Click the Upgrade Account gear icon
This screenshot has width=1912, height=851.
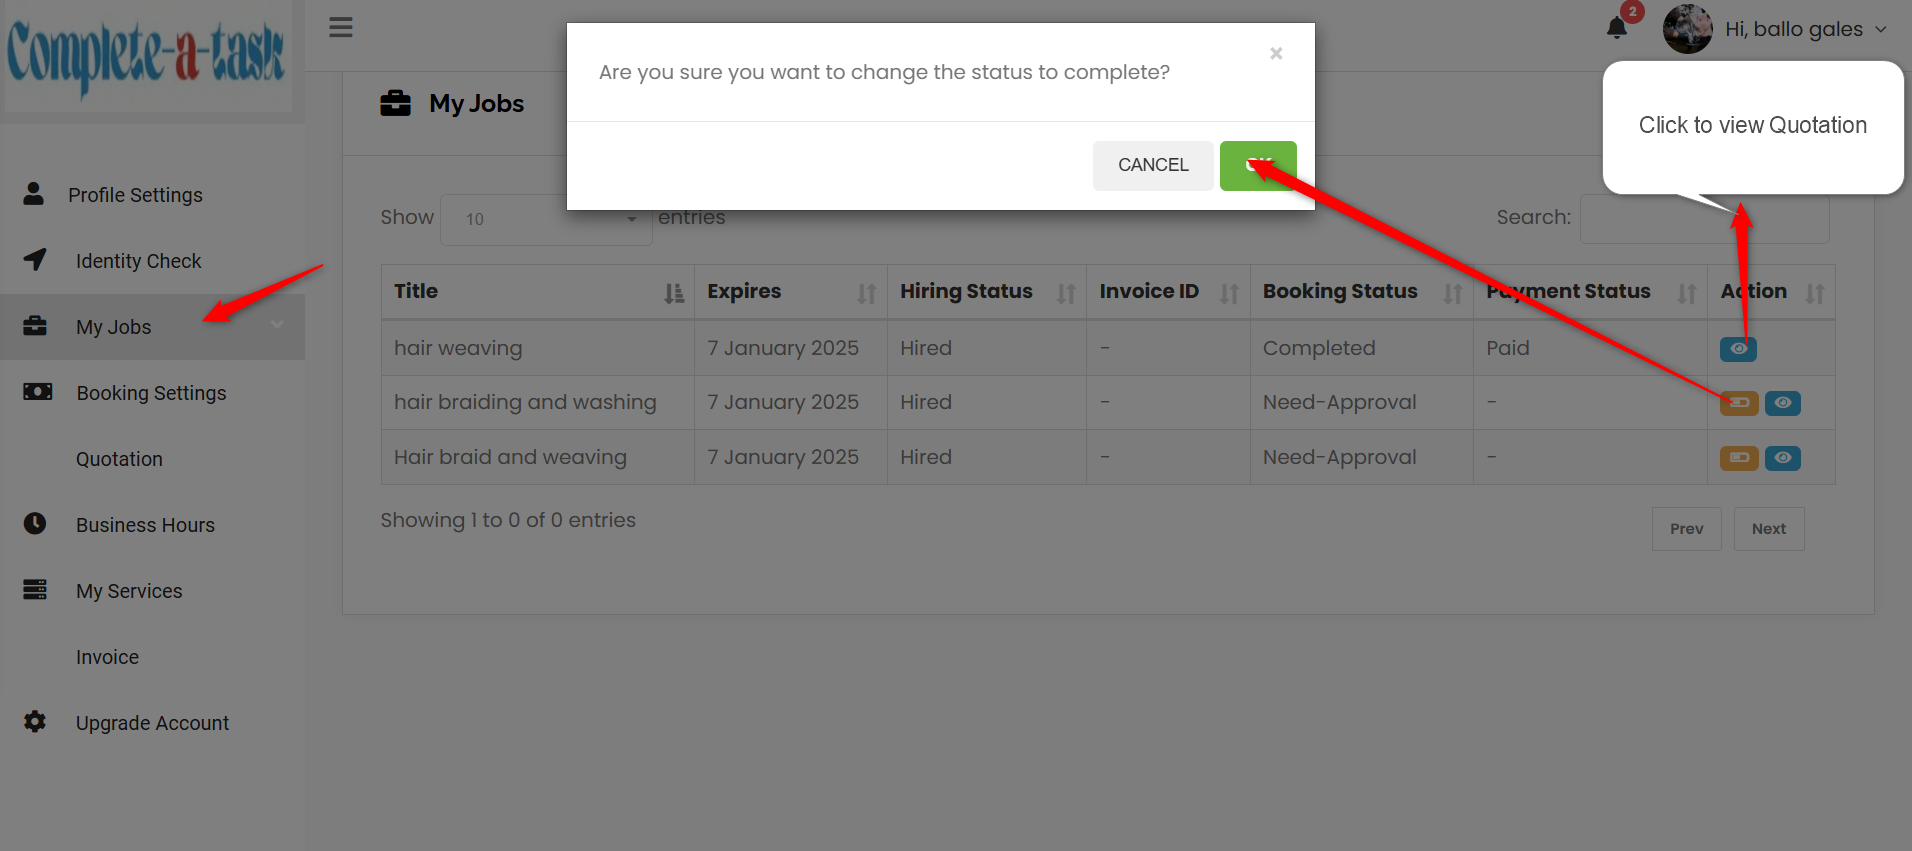click(35, 721)
